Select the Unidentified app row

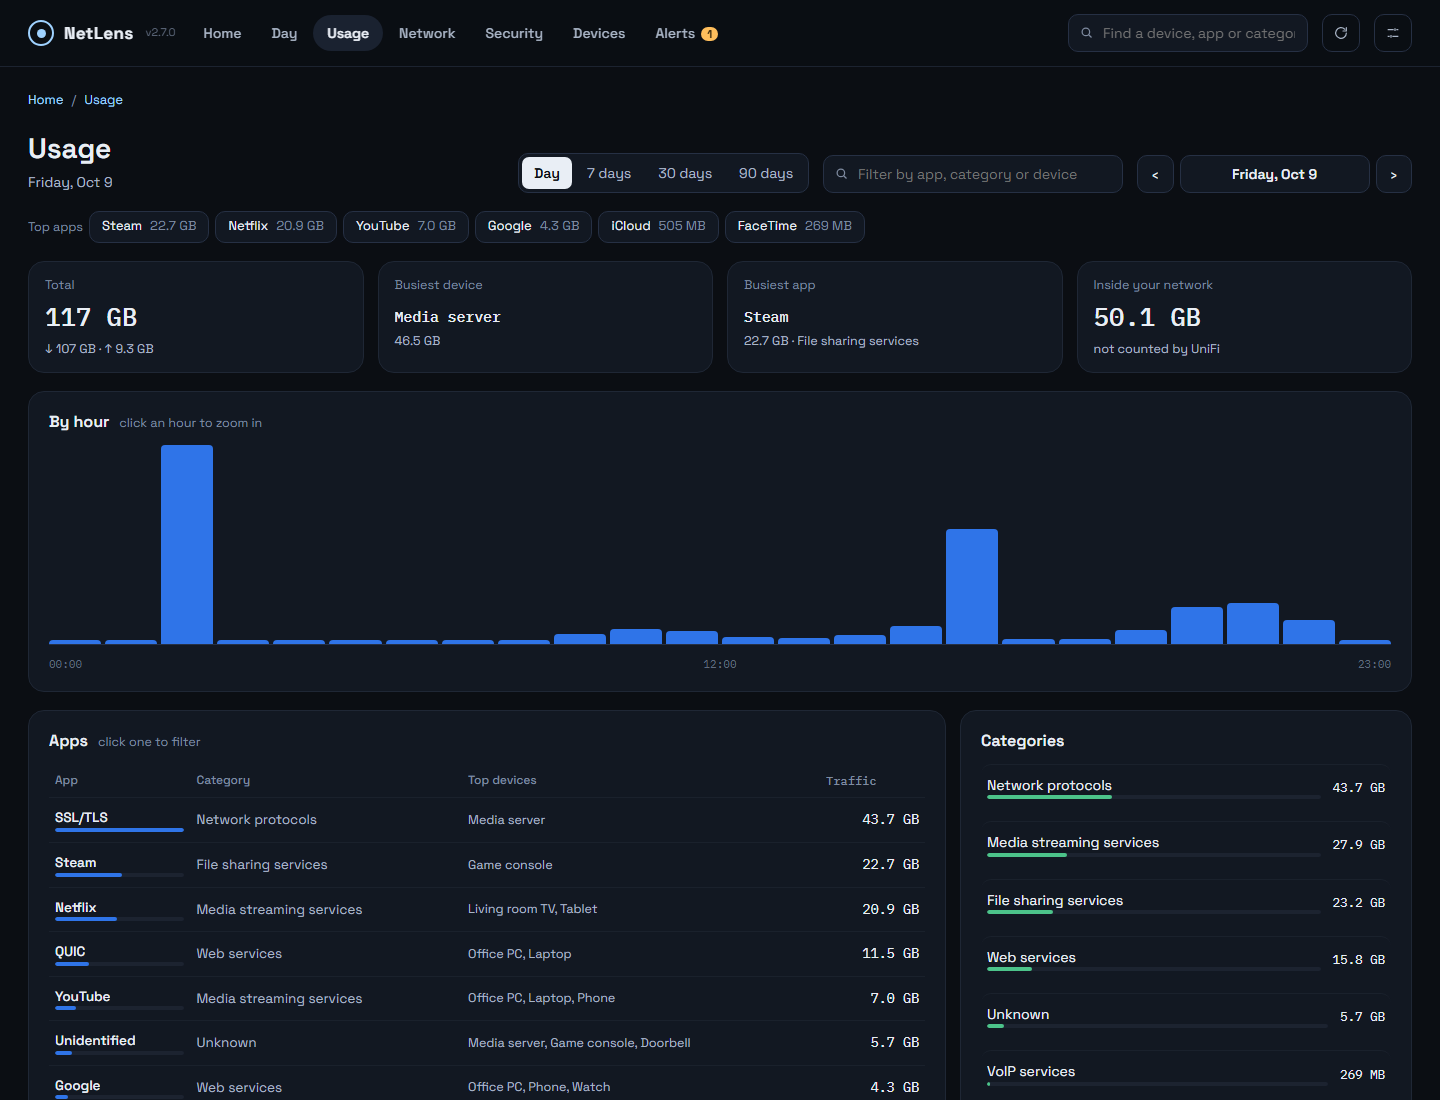(487, 1042)
